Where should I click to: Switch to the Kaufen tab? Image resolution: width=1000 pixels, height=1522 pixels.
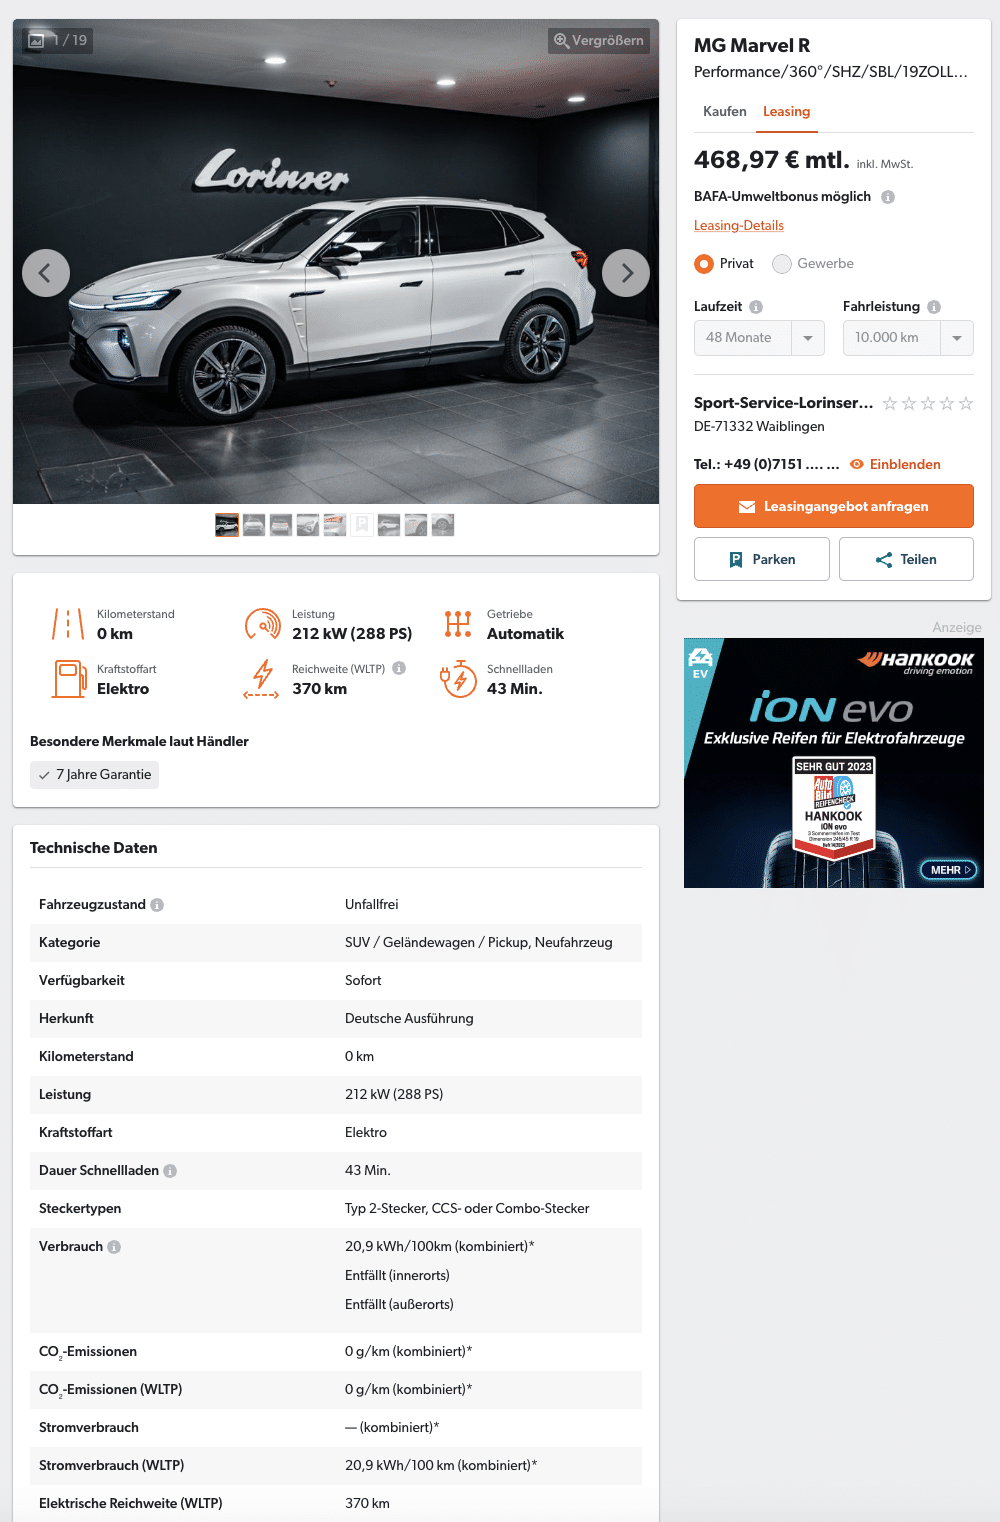click(725, 112)
